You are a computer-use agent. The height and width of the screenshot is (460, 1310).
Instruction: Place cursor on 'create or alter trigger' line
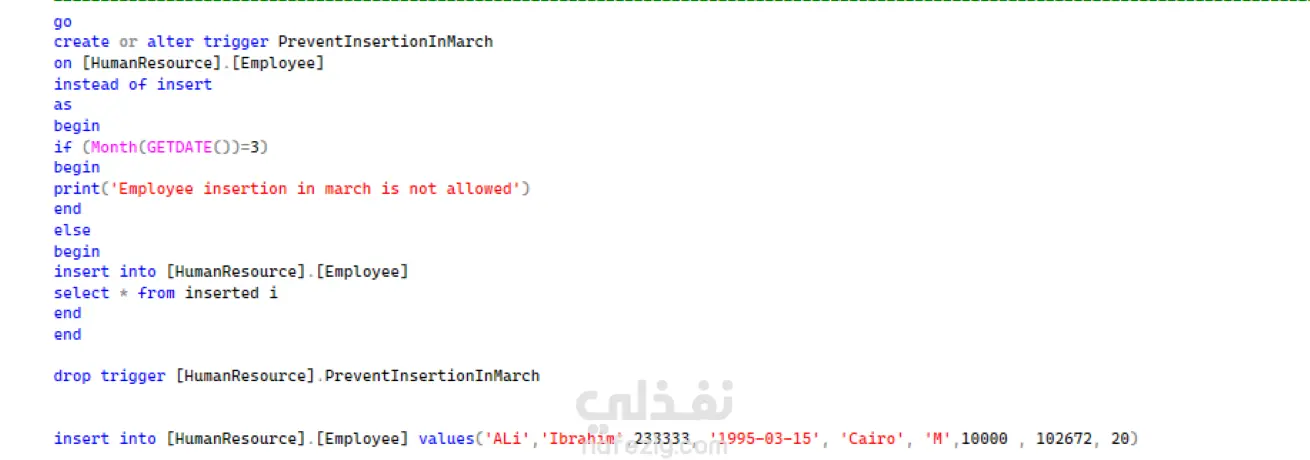pos(273,42)
